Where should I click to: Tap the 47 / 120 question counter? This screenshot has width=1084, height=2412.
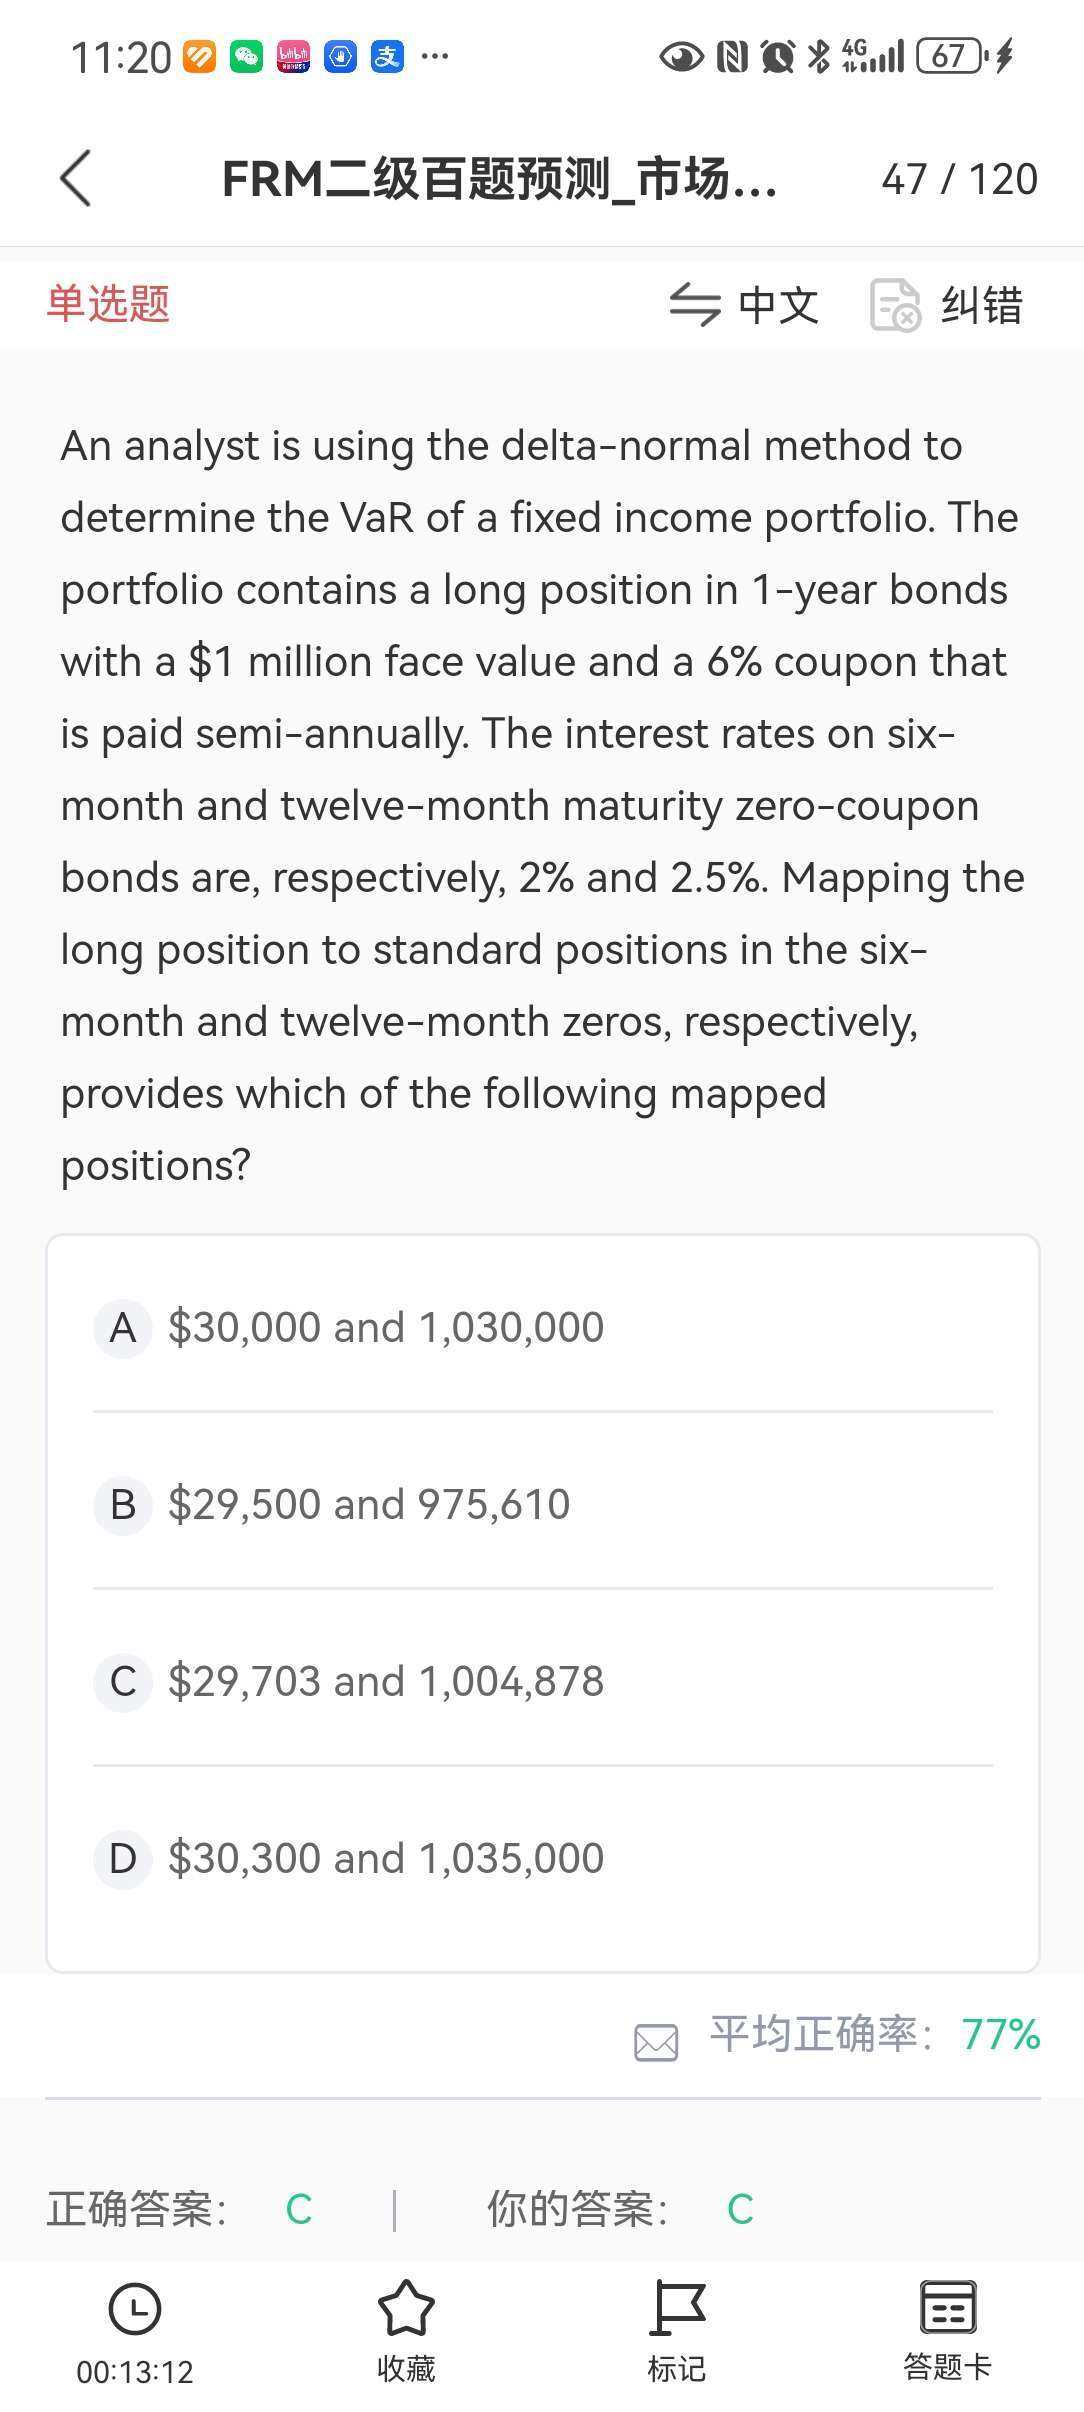(959, 180)
